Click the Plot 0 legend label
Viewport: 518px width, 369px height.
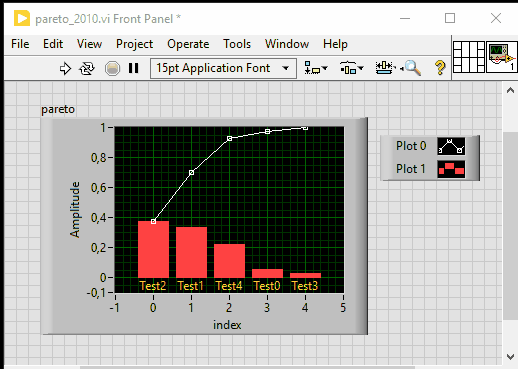411,146
